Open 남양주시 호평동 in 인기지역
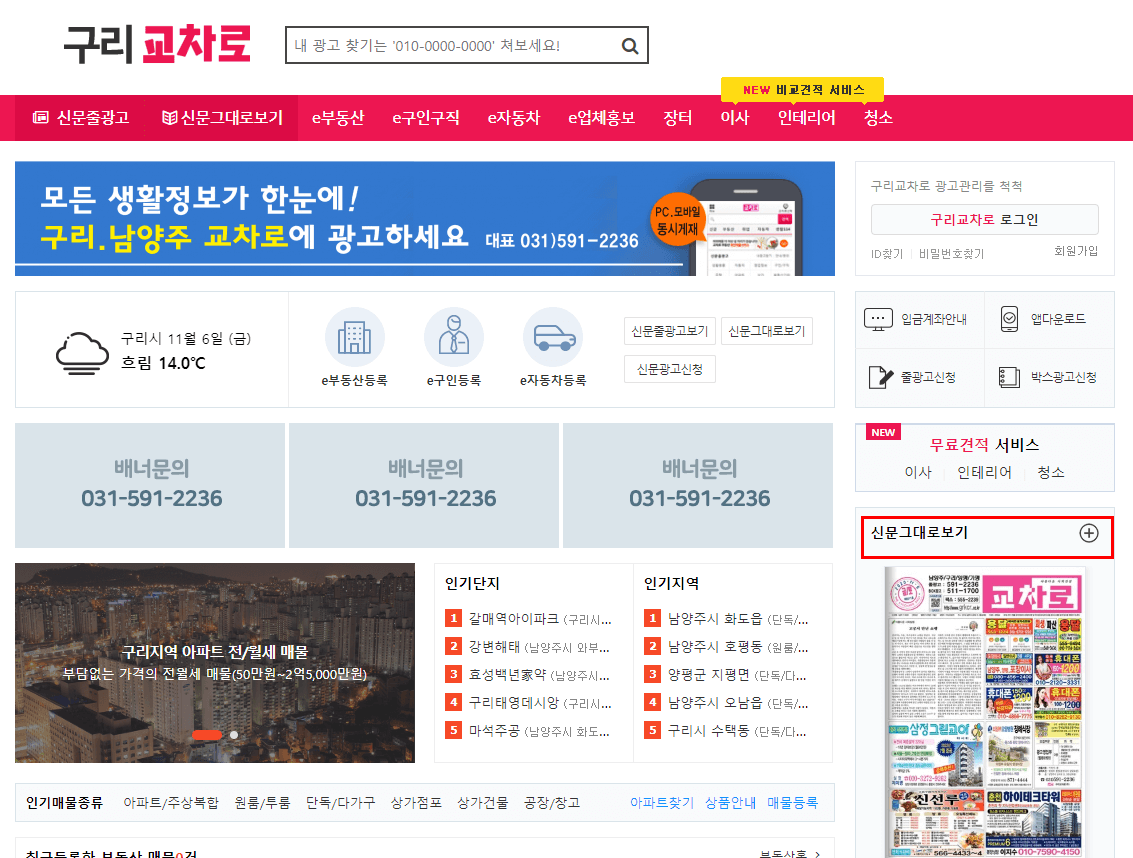Viewport: 1133px width, 858px height. (x=738, y=647)
